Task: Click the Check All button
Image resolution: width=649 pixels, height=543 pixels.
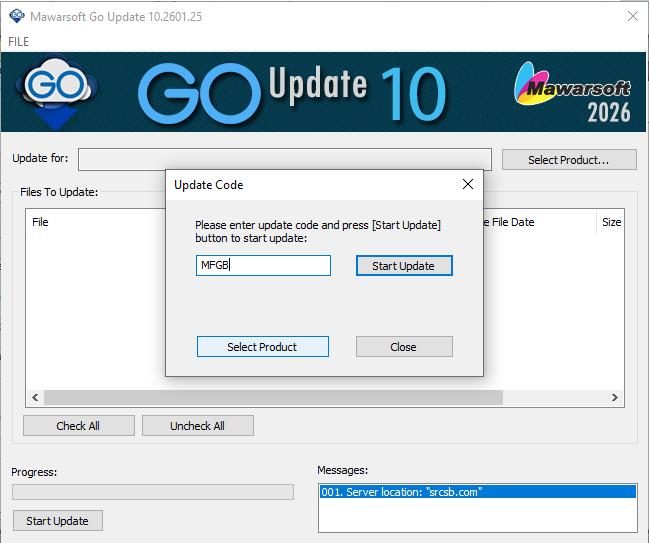Action: (78, 426)
